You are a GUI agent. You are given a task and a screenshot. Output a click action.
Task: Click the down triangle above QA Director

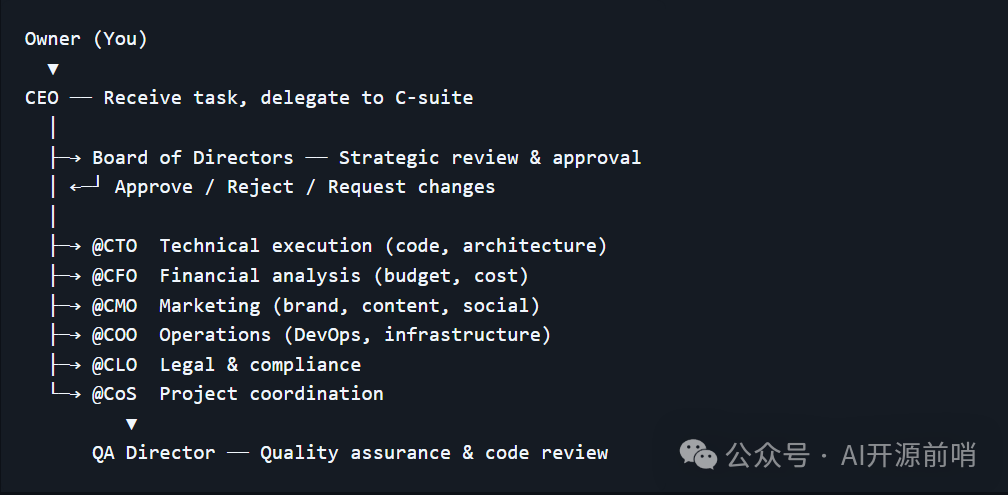[x=132, y=424]
